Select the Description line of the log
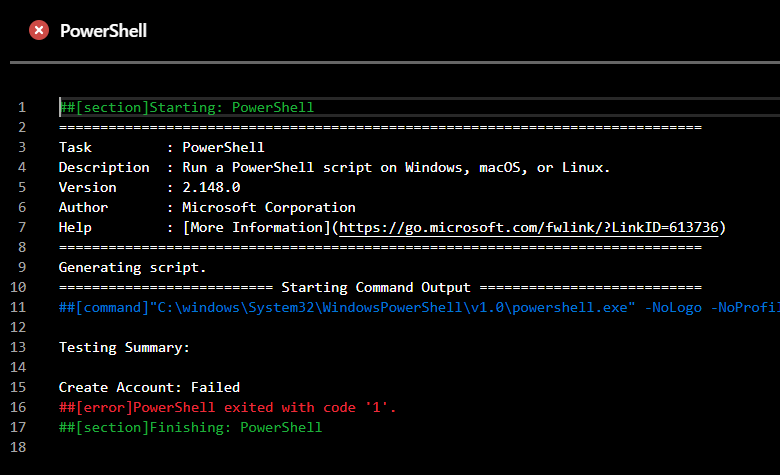Screen dimensions: 780x475 (334, 168)
